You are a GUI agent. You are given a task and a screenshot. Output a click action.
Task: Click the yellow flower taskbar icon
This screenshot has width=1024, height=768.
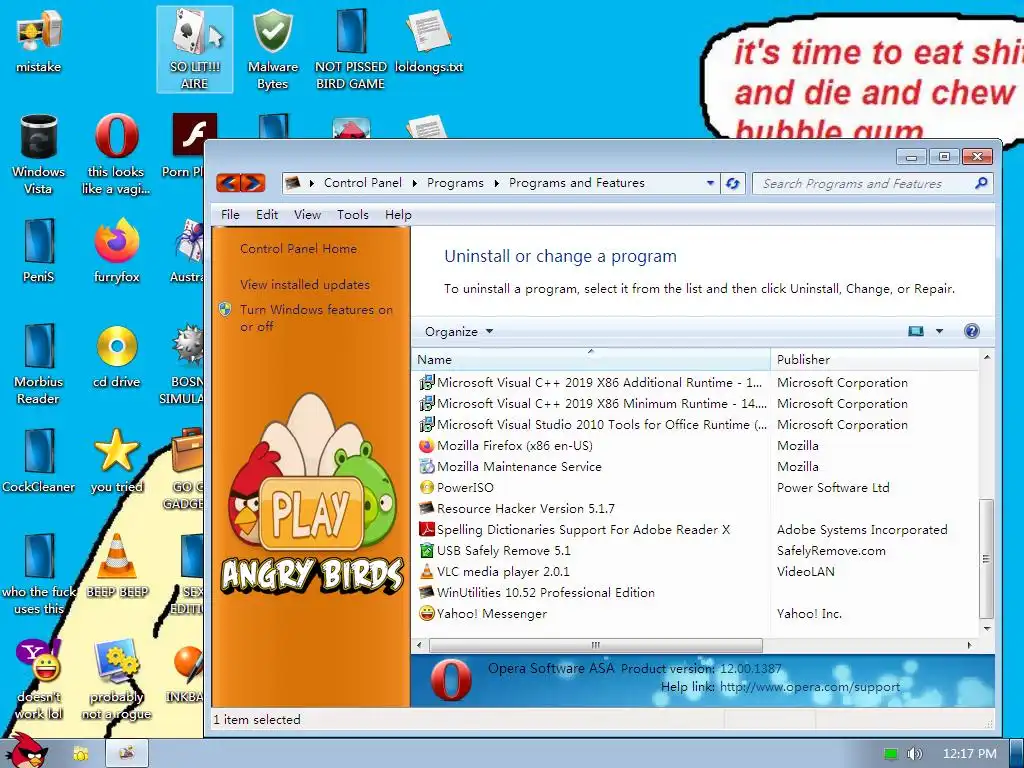(81, 754)
